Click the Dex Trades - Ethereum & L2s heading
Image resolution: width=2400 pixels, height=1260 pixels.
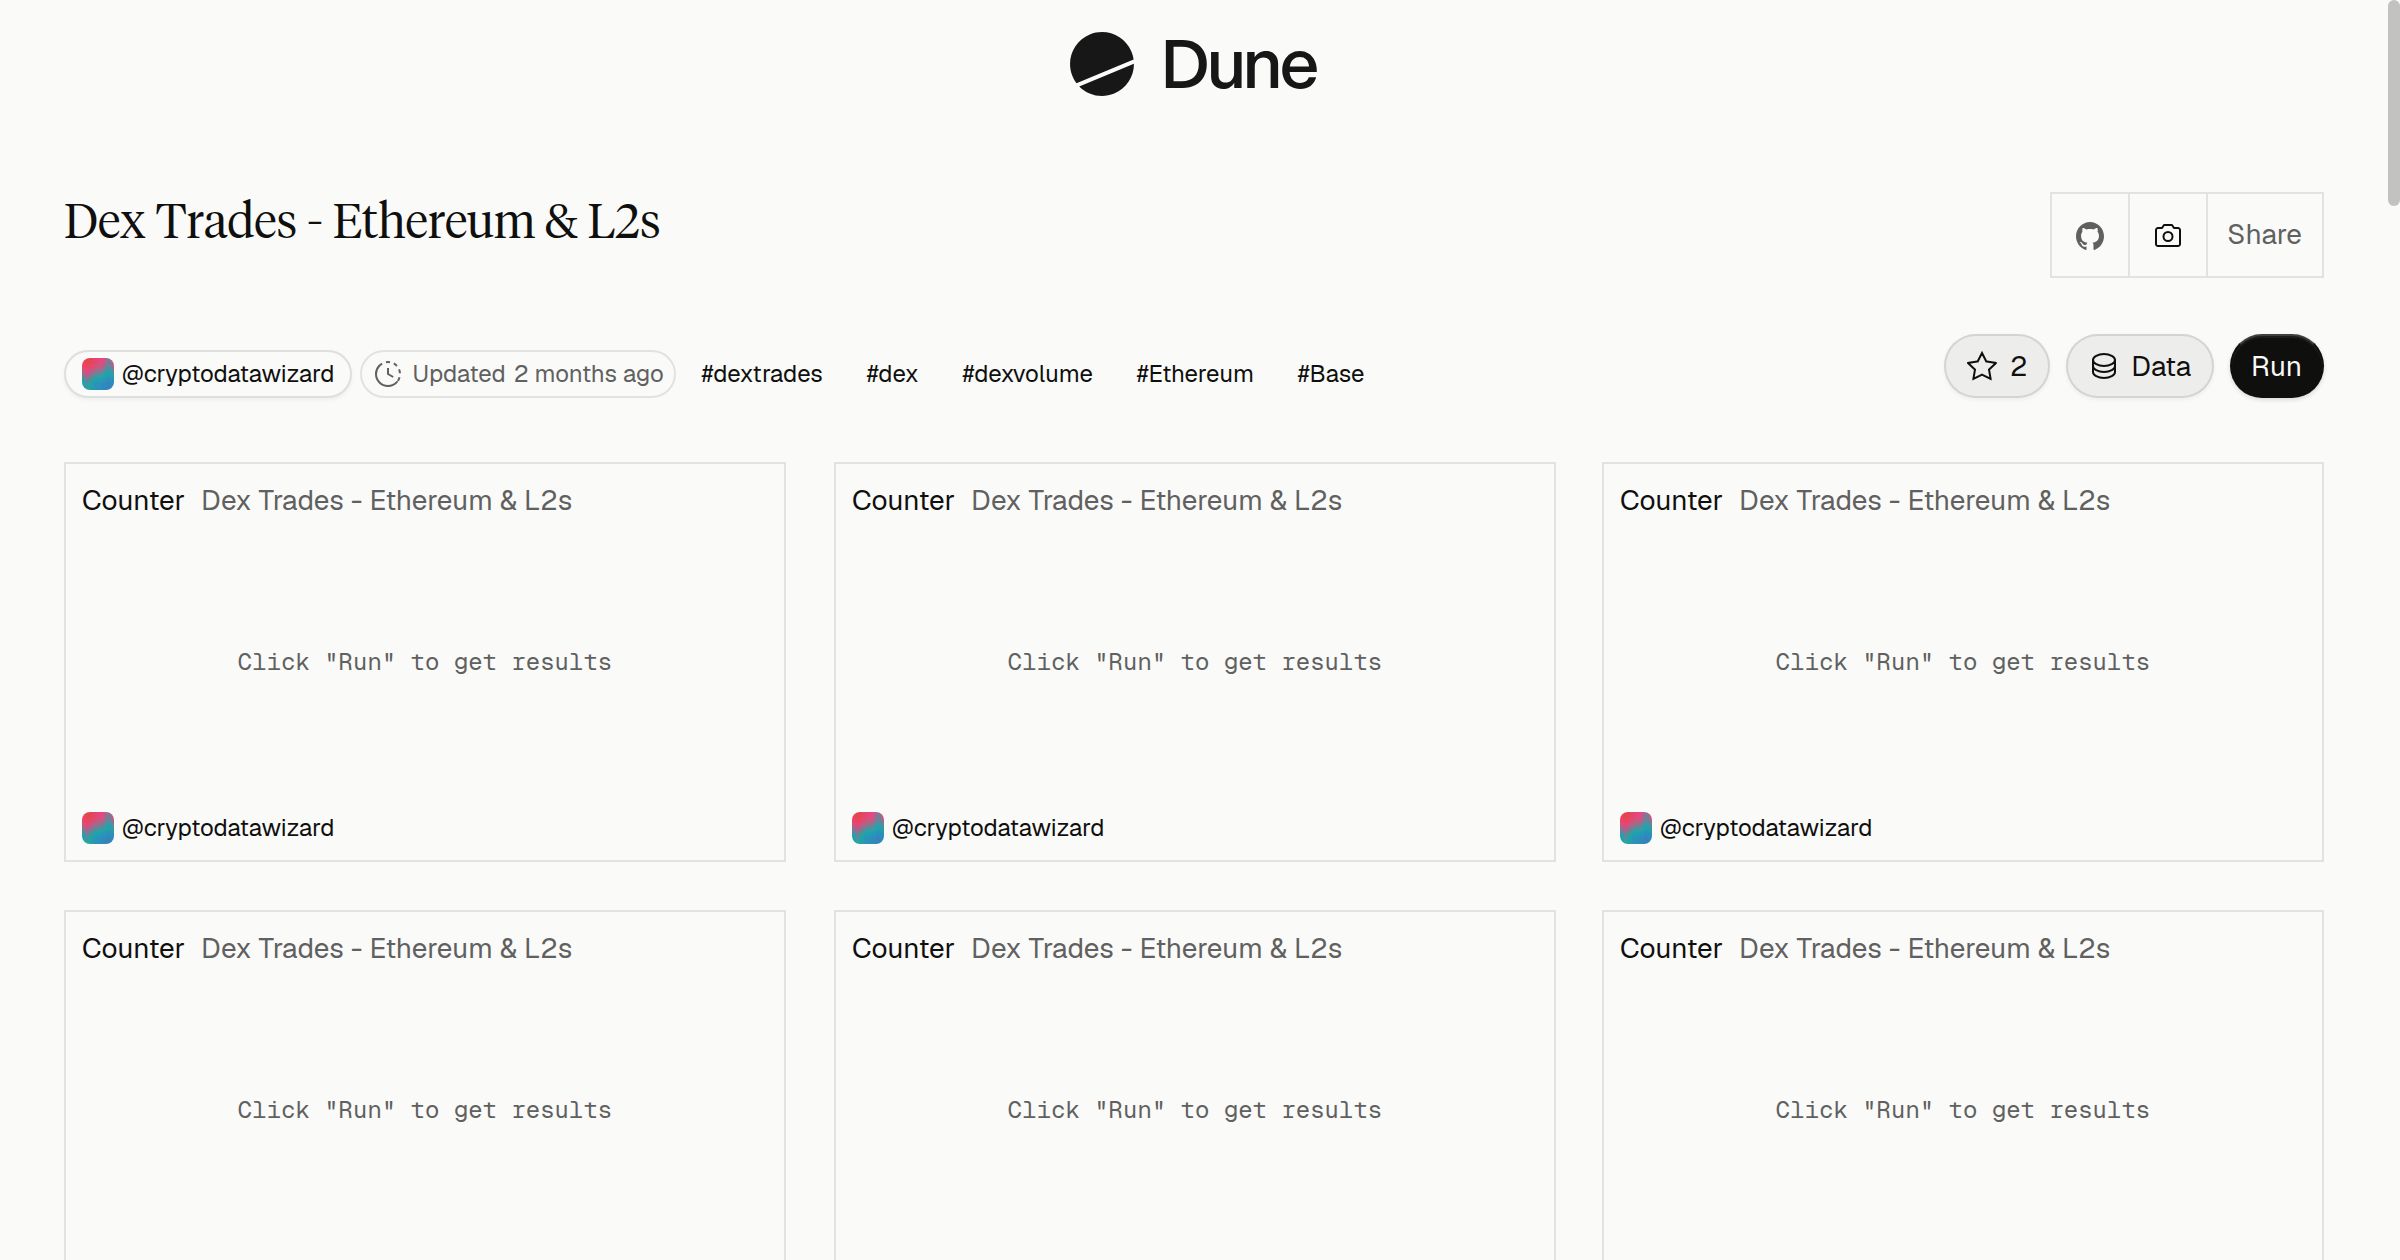[362, 221]
